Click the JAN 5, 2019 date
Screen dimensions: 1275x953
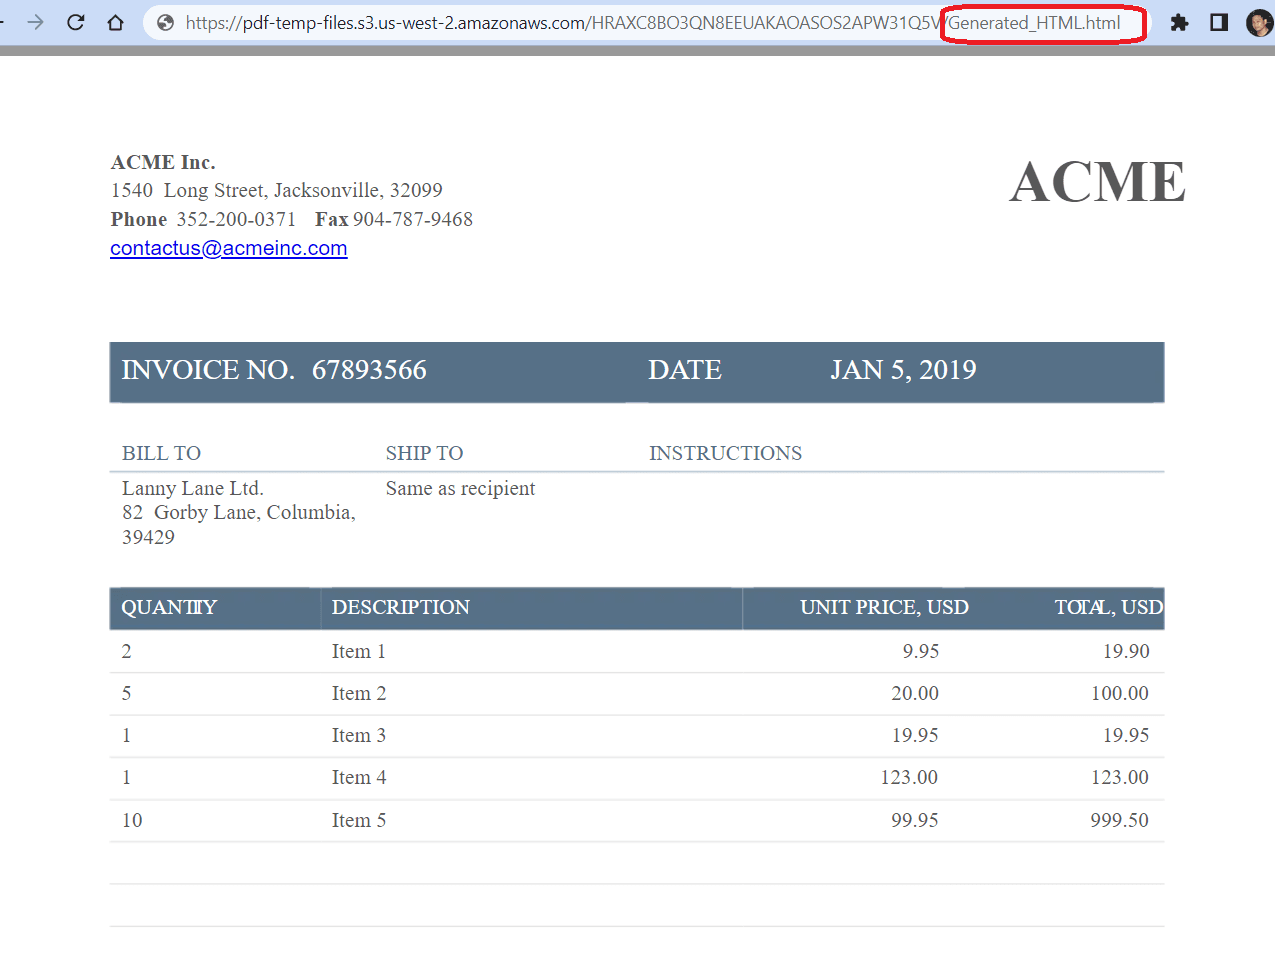(903, 370)
